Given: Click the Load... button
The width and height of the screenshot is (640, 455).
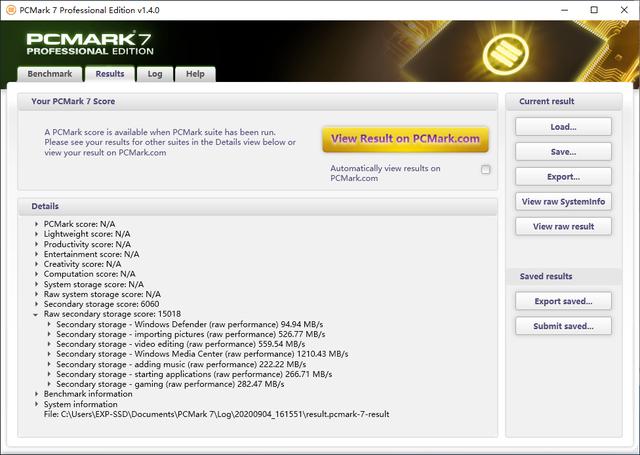Looking at the screenshot, I should [563, 127].
